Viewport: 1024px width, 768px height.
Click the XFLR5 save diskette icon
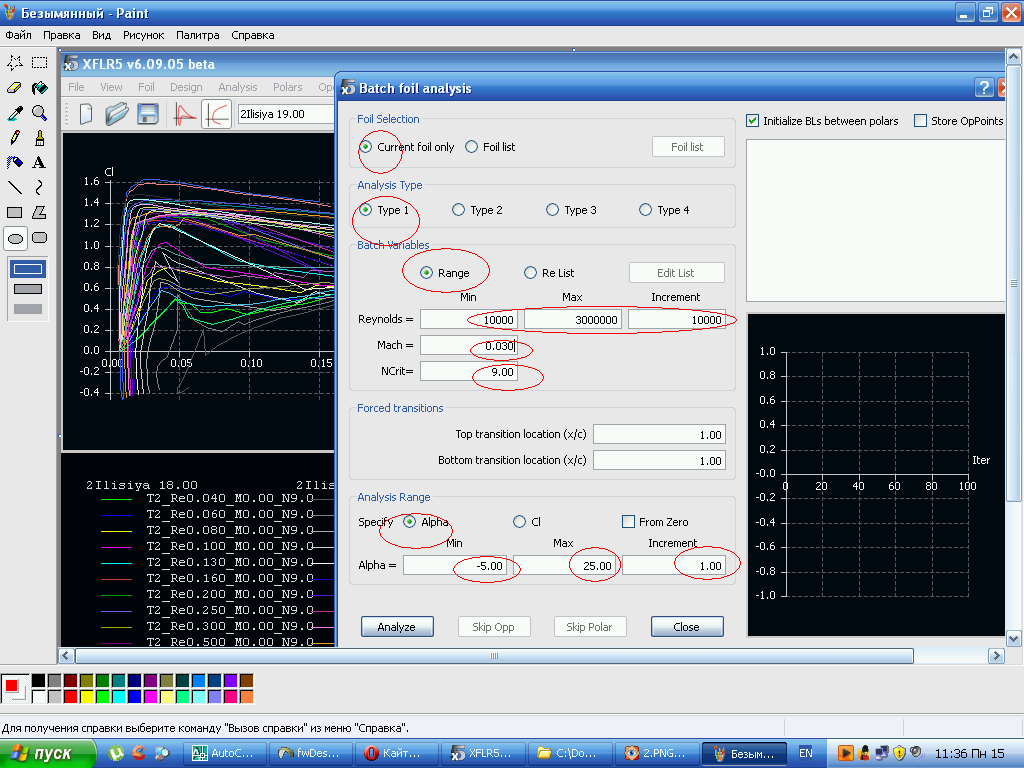point(148,114)
